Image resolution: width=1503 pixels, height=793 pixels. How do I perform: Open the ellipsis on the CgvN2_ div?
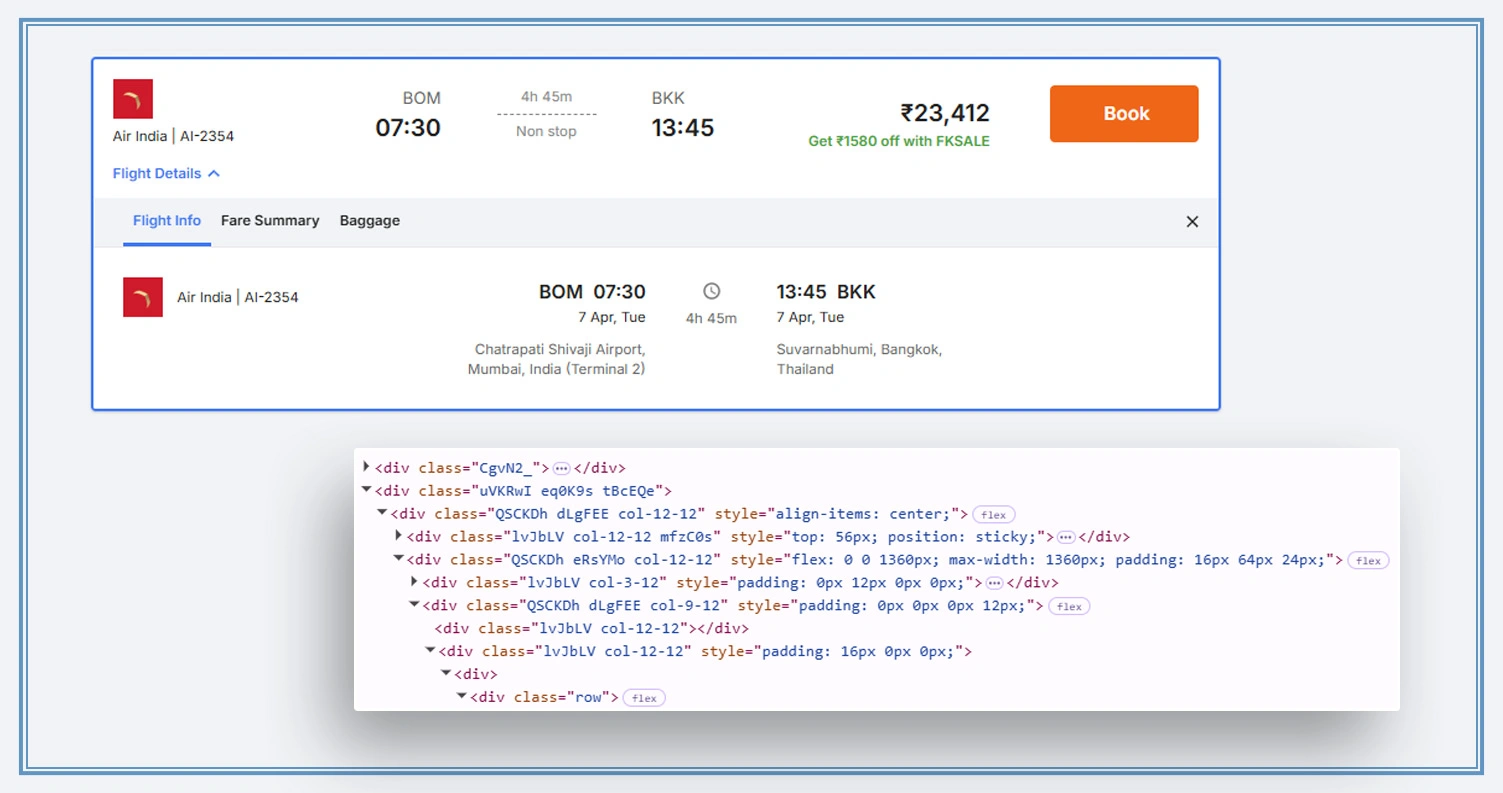click(x=562, y=467)
